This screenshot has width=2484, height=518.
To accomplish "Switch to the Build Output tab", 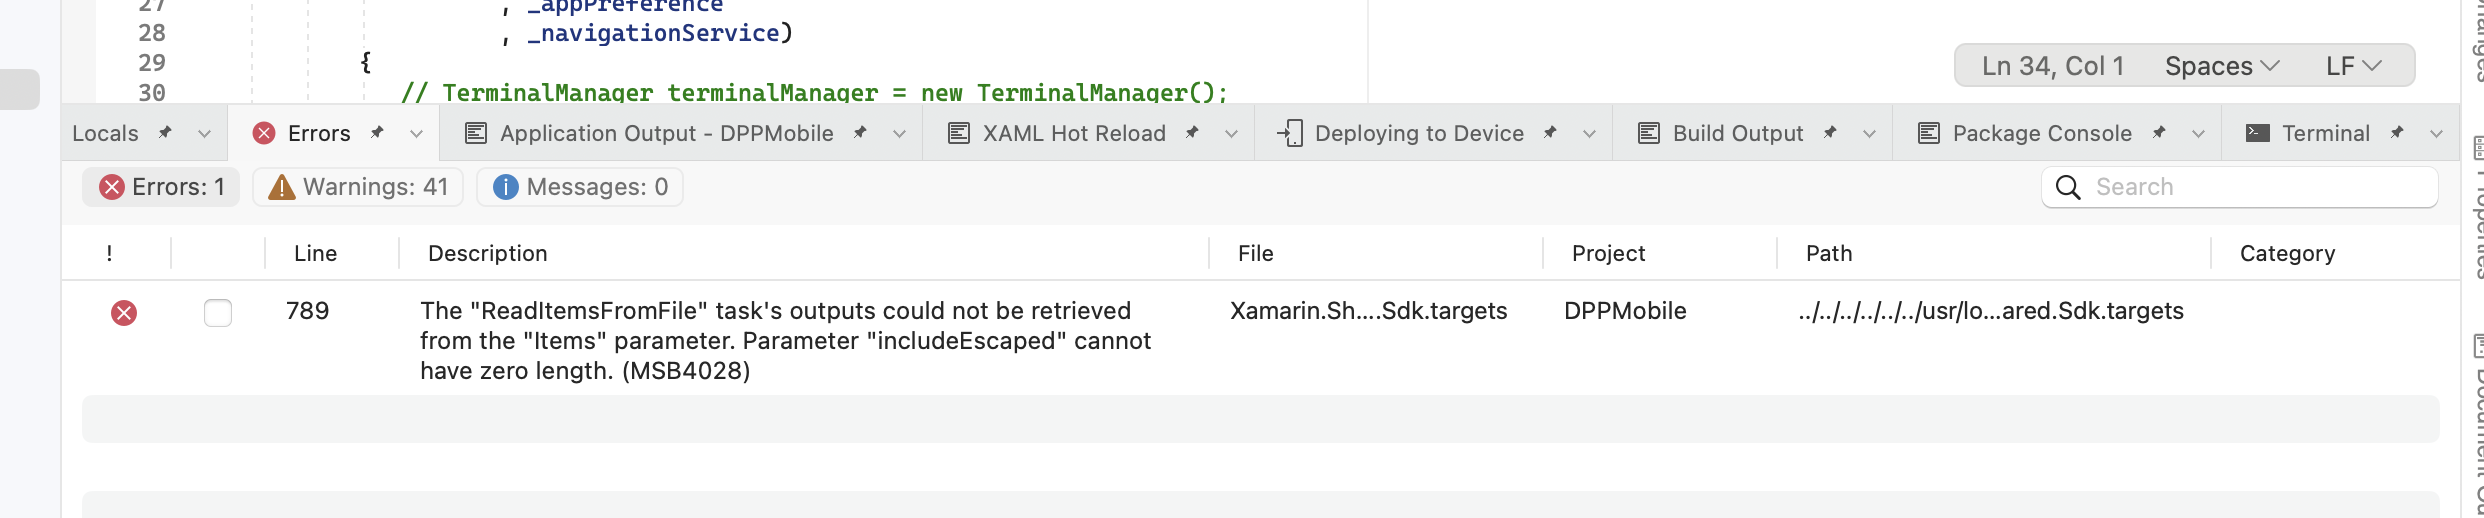I will click(x=1737, y=133).
